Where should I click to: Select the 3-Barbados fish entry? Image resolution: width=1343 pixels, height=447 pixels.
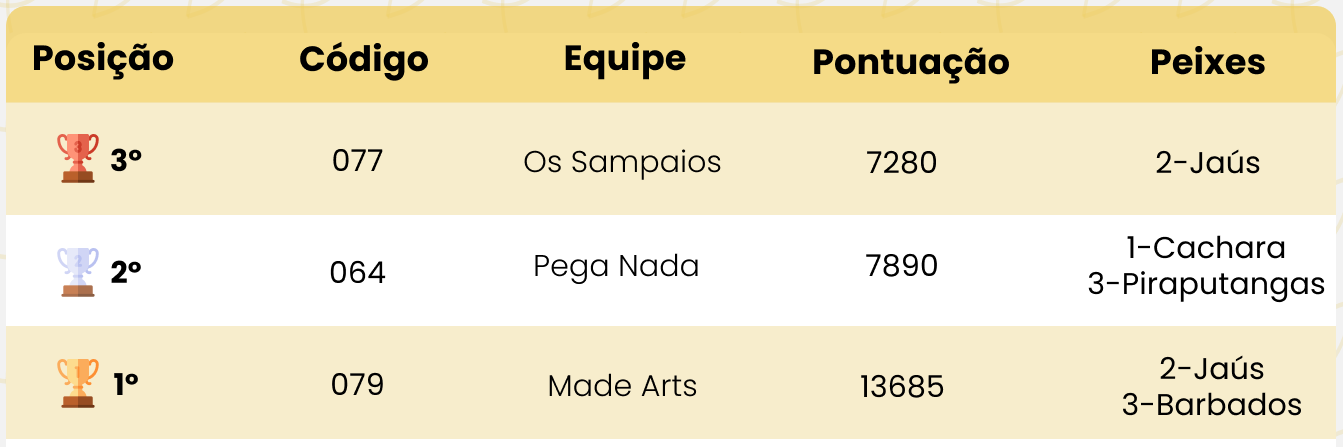1211,404
